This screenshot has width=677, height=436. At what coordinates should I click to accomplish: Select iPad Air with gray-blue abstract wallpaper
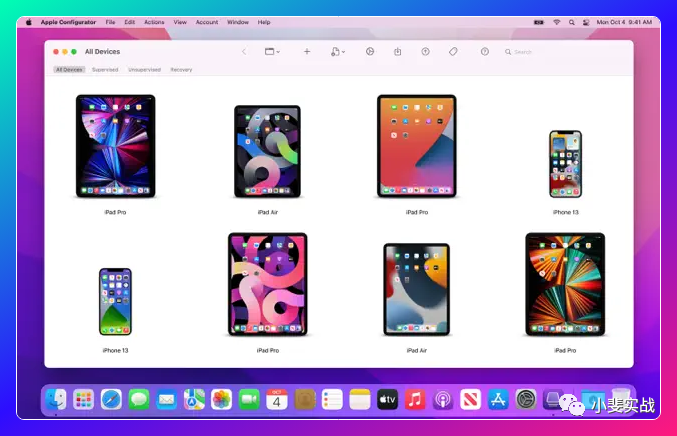(417, 289)
